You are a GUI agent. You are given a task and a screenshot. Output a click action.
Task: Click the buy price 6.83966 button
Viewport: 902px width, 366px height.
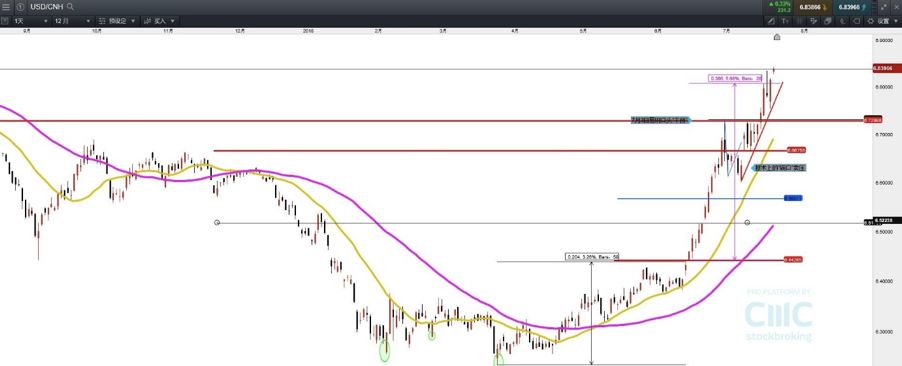(x=852, y=7)
